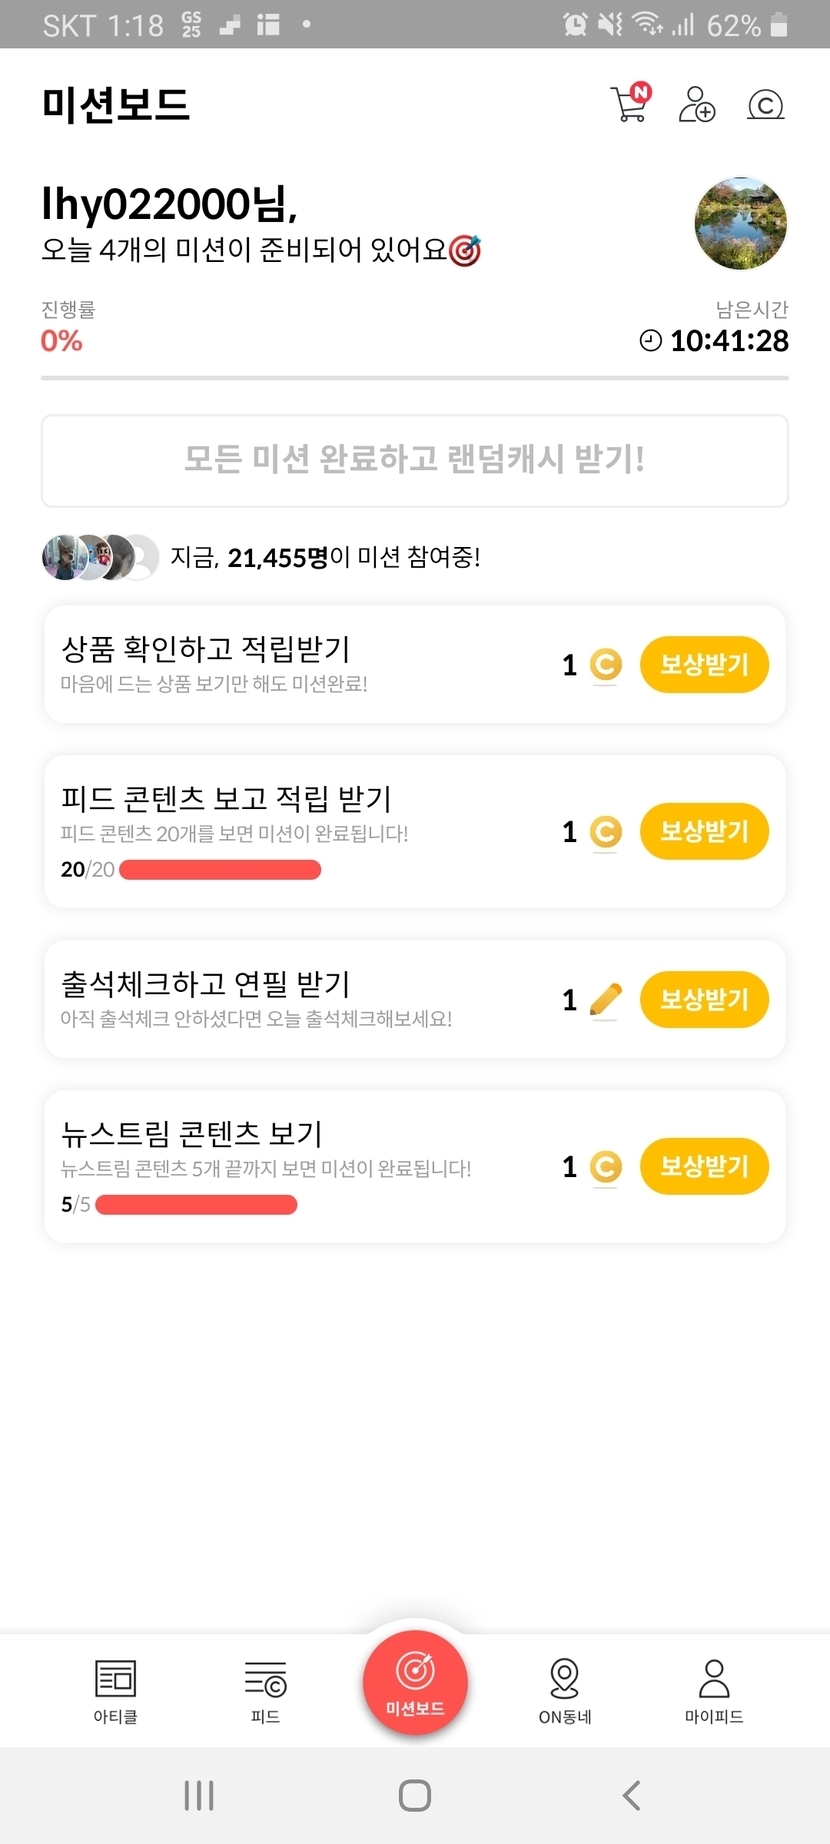This screenshot has width=830, height=1844.
Task: Switch to the 아티클 tab
Action: coord(115,1691)
